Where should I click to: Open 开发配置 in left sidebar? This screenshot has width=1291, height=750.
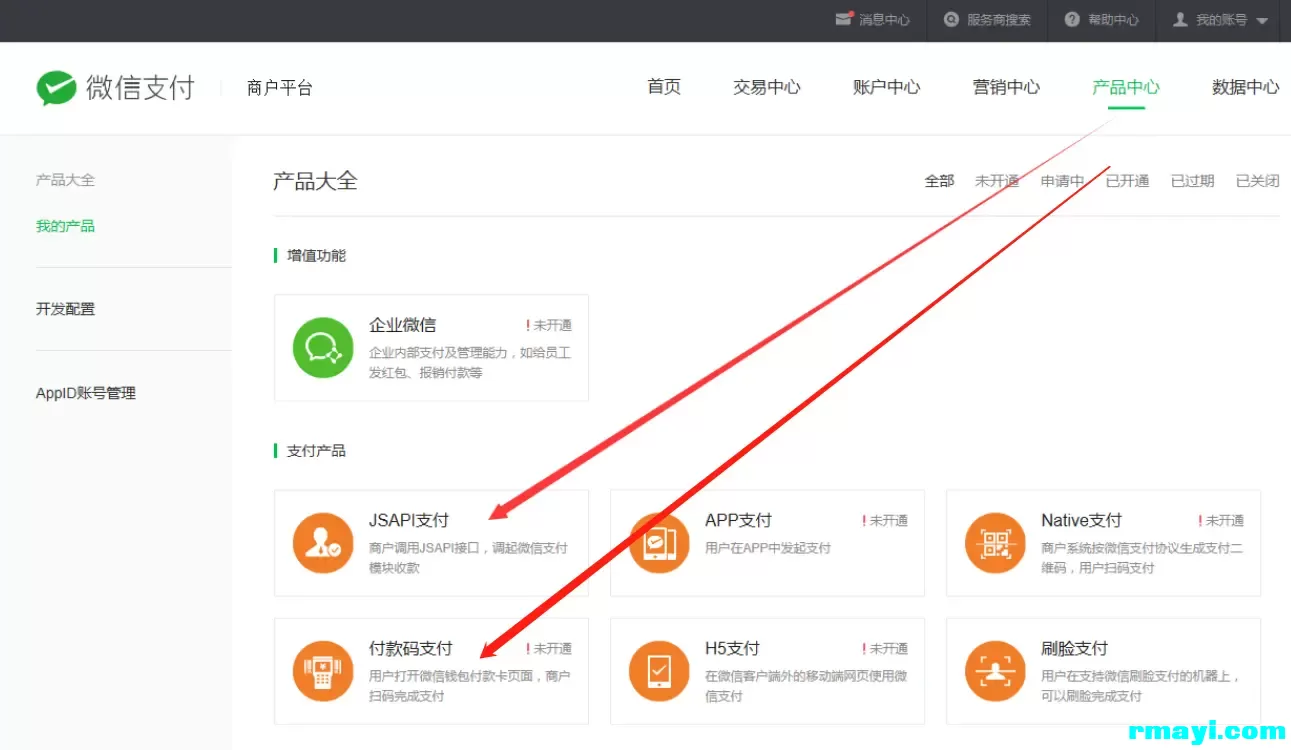coord(65,309)
